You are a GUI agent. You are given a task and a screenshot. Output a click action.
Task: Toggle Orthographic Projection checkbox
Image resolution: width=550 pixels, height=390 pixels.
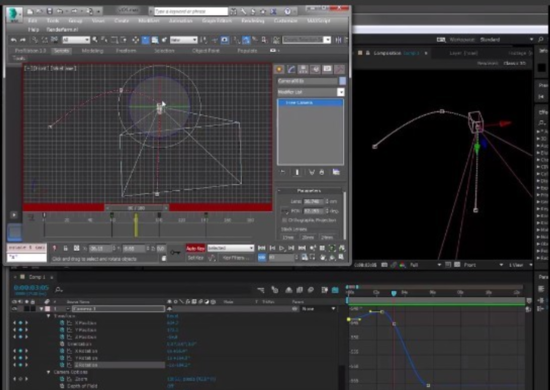(x=284, y=220)
